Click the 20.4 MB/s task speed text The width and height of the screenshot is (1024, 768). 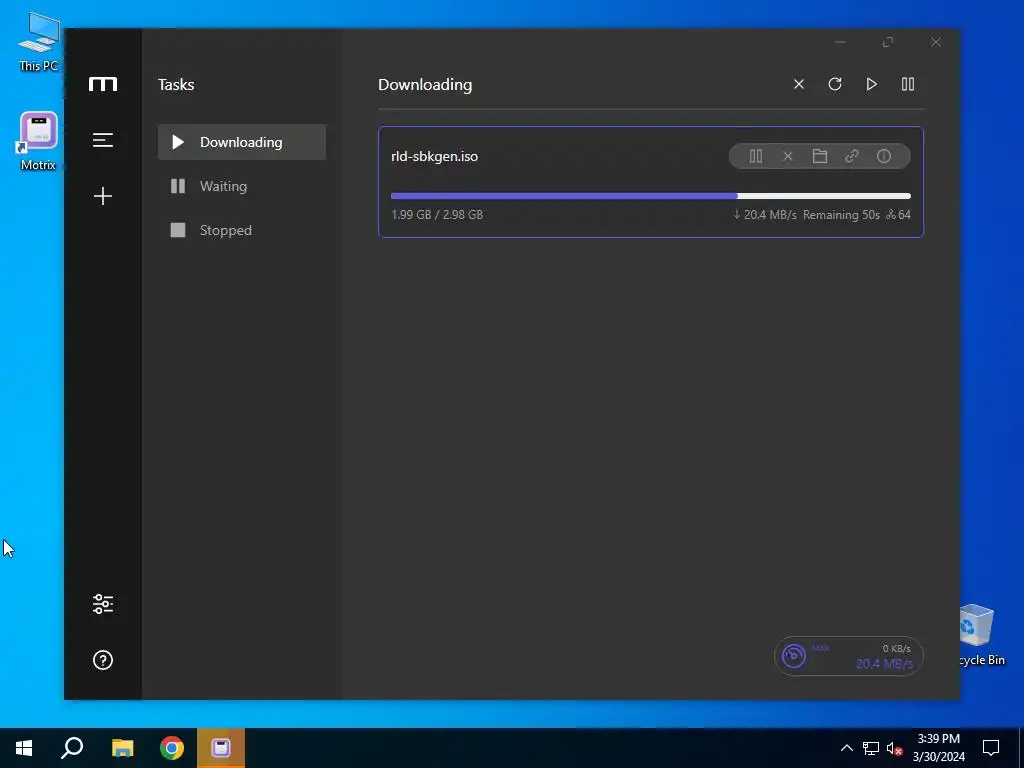(x=765, y=215)
